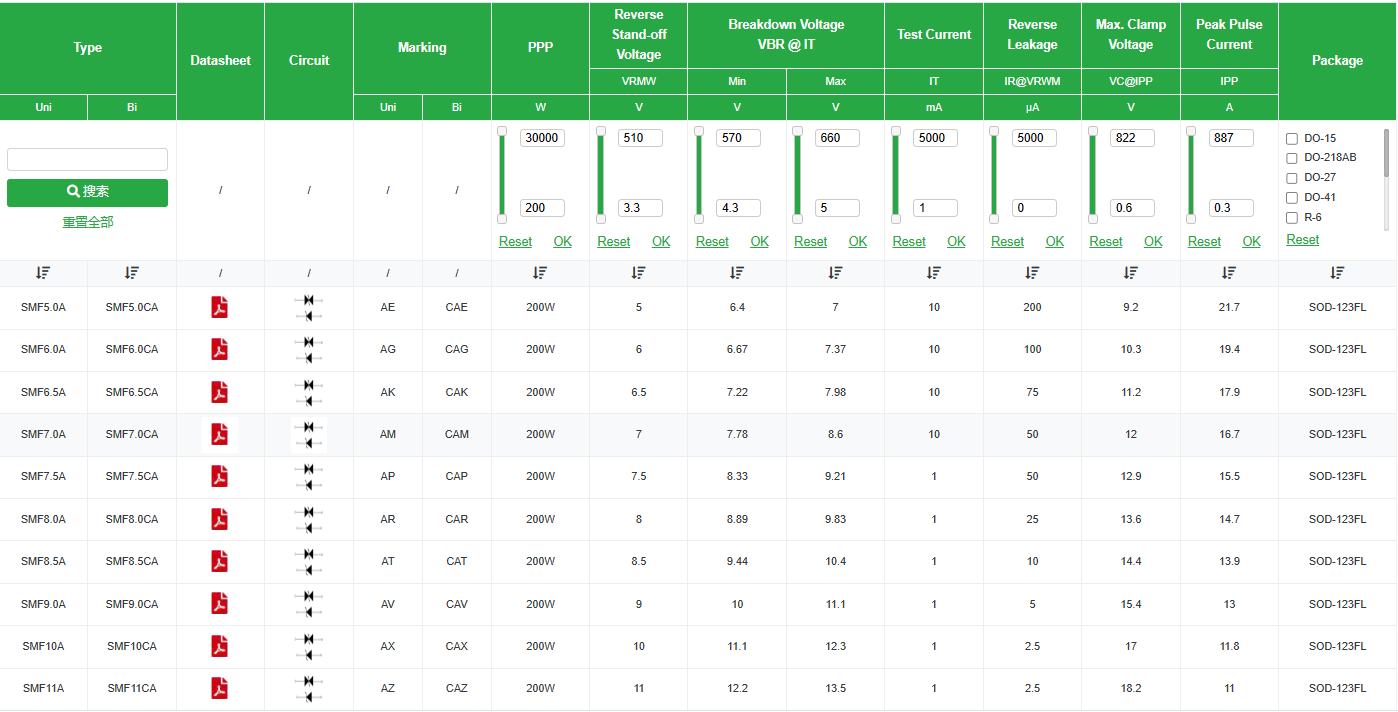Check the DO-15 package checkbox
Image resolution: width=1398 pixels, height=712 pixels.
(x=1292, y=139)
